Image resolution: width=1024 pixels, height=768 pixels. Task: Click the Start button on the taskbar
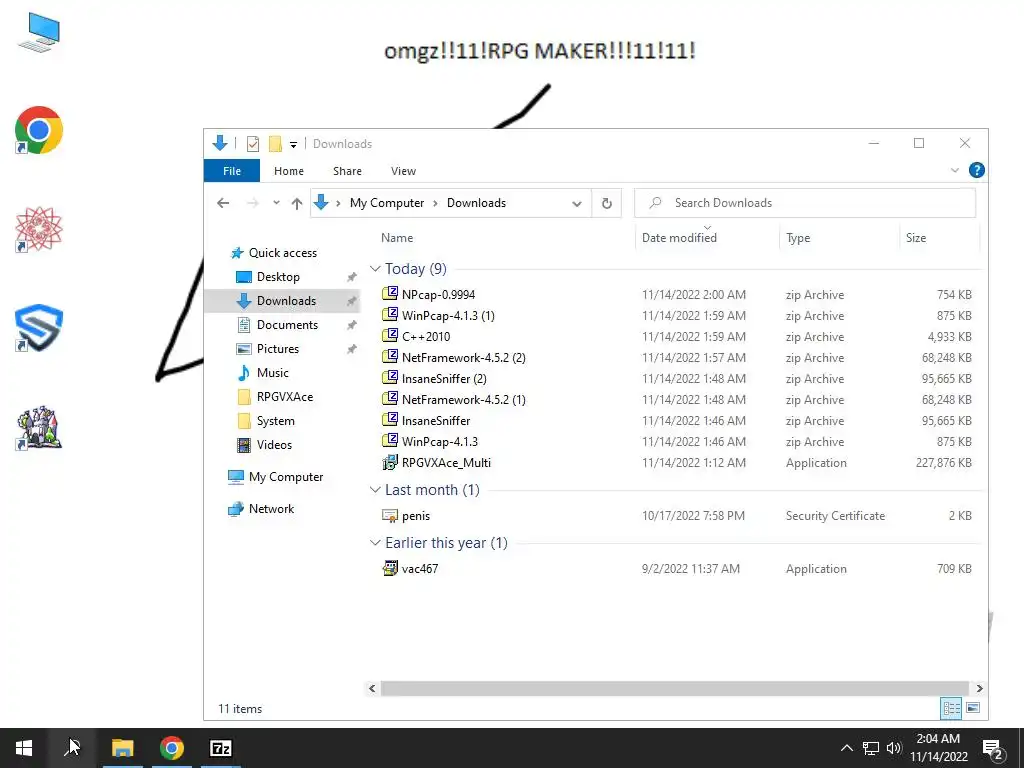pyautogui.click(x=24, y=748)
